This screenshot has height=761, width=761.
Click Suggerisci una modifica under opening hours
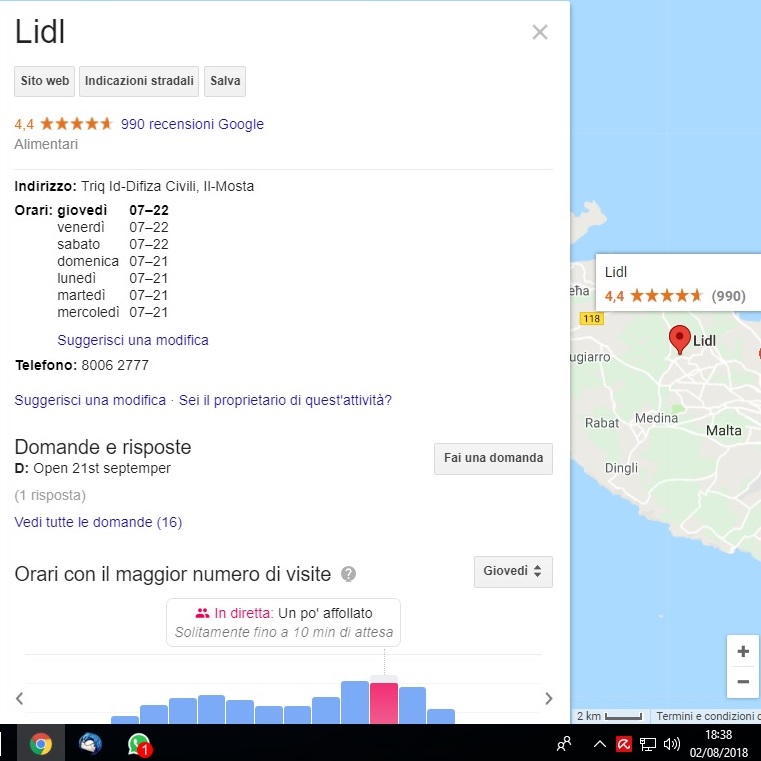point(133,340)
